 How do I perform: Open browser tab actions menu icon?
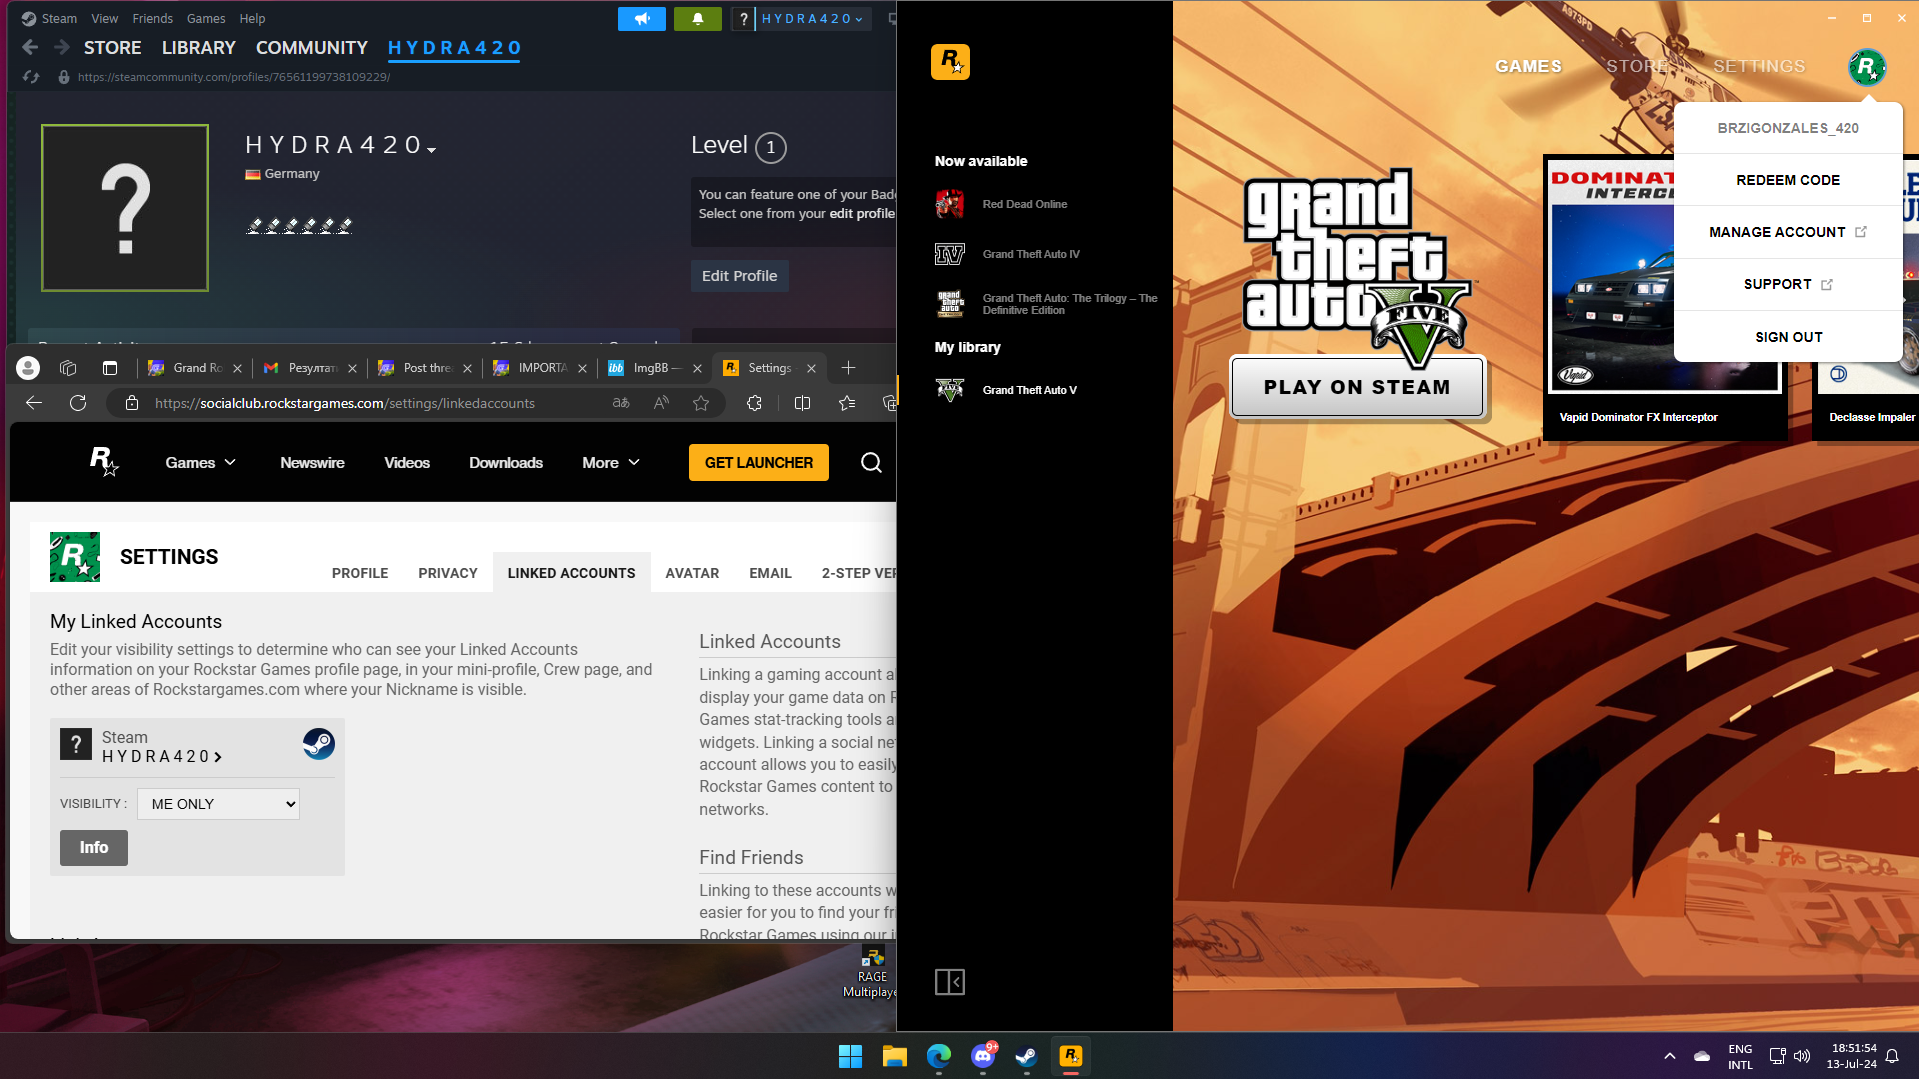point(110,368)
